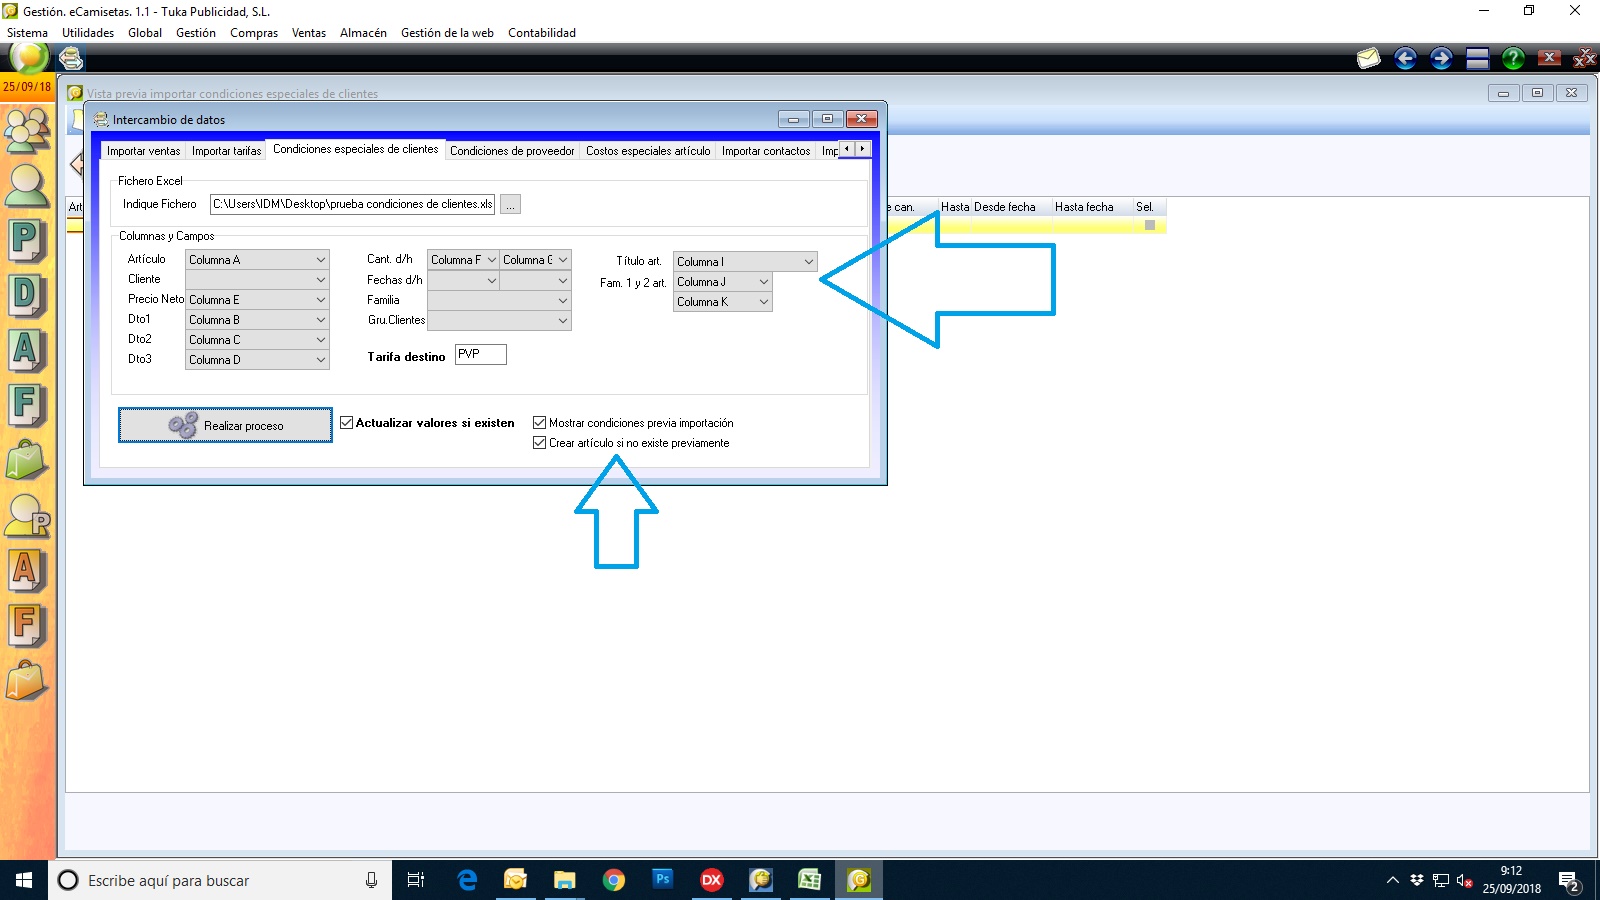Screen dimensions: 1600x900
Task: Open the green A document sidebar icon
Action: 27,351
